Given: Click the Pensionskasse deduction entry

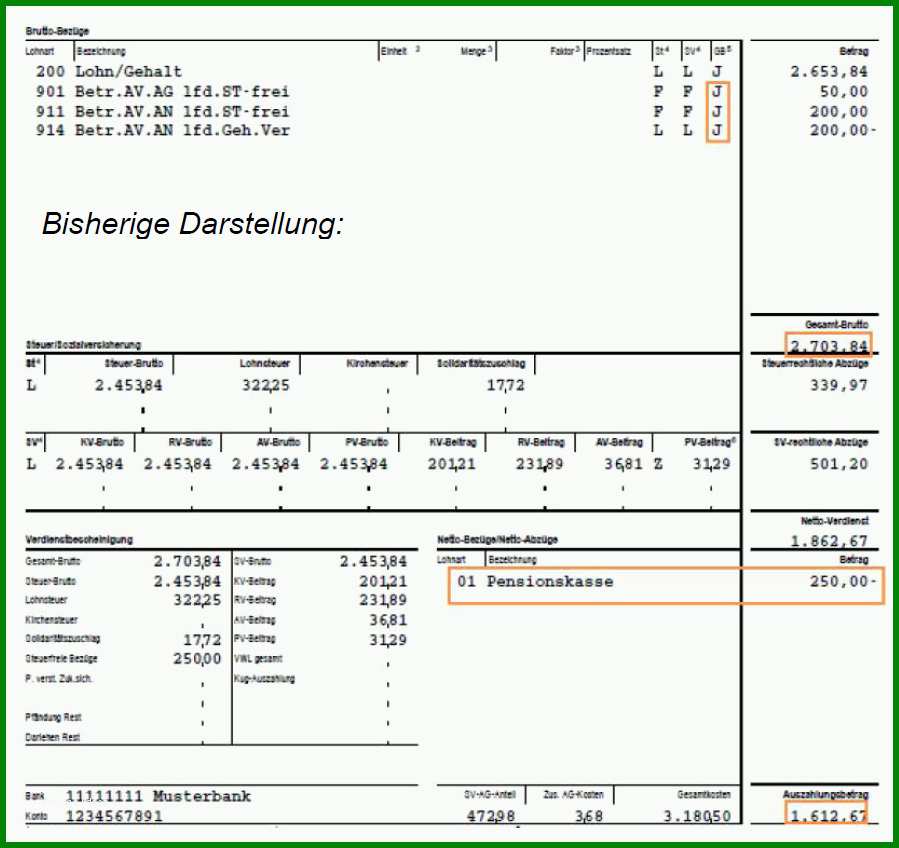Looking at the screenshot, I should [535, 581].
